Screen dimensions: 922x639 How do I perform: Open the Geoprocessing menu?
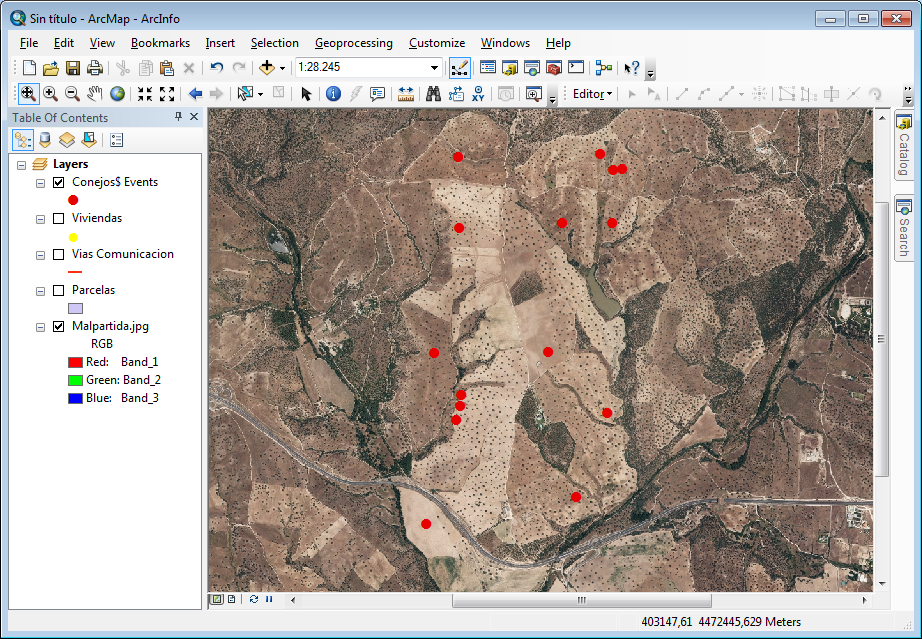[x=353, y=43]
